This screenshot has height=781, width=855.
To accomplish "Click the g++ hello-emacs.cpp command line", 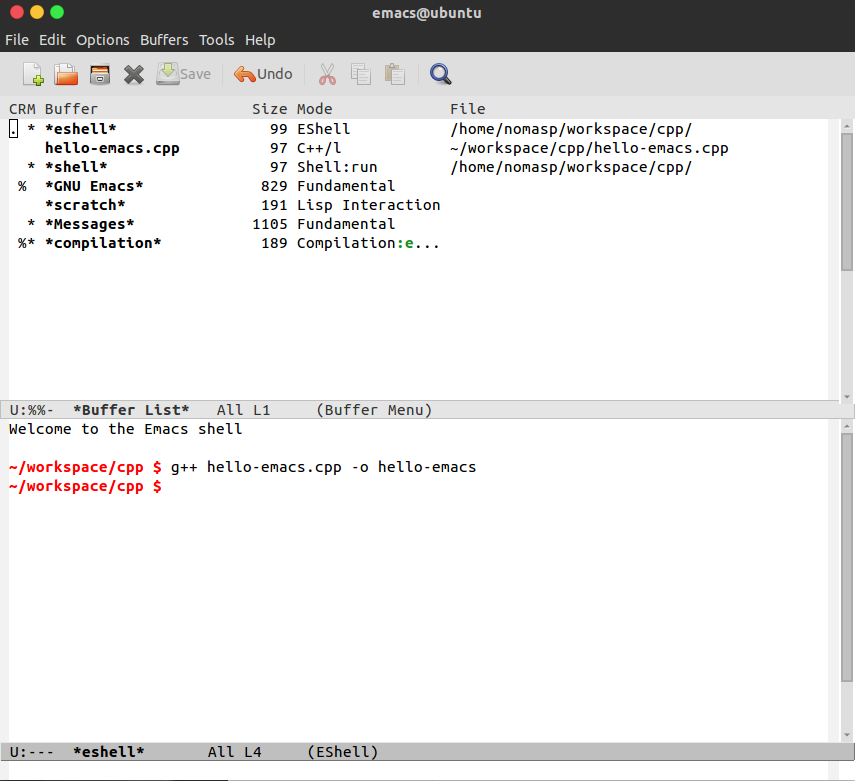I will point(323,467).
